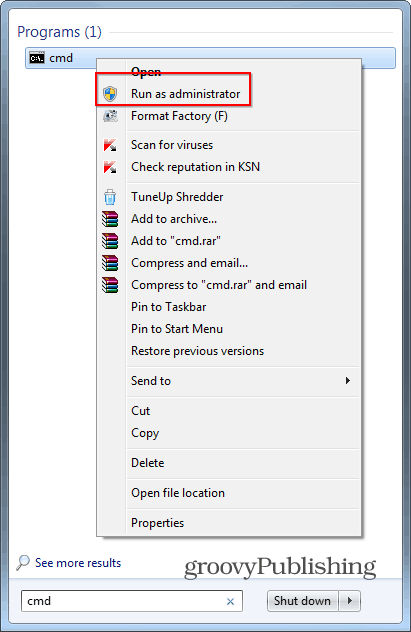This screenshot has width=411, height=632.
Task: Open the Shut down options arrow
Action: (350, 601)
